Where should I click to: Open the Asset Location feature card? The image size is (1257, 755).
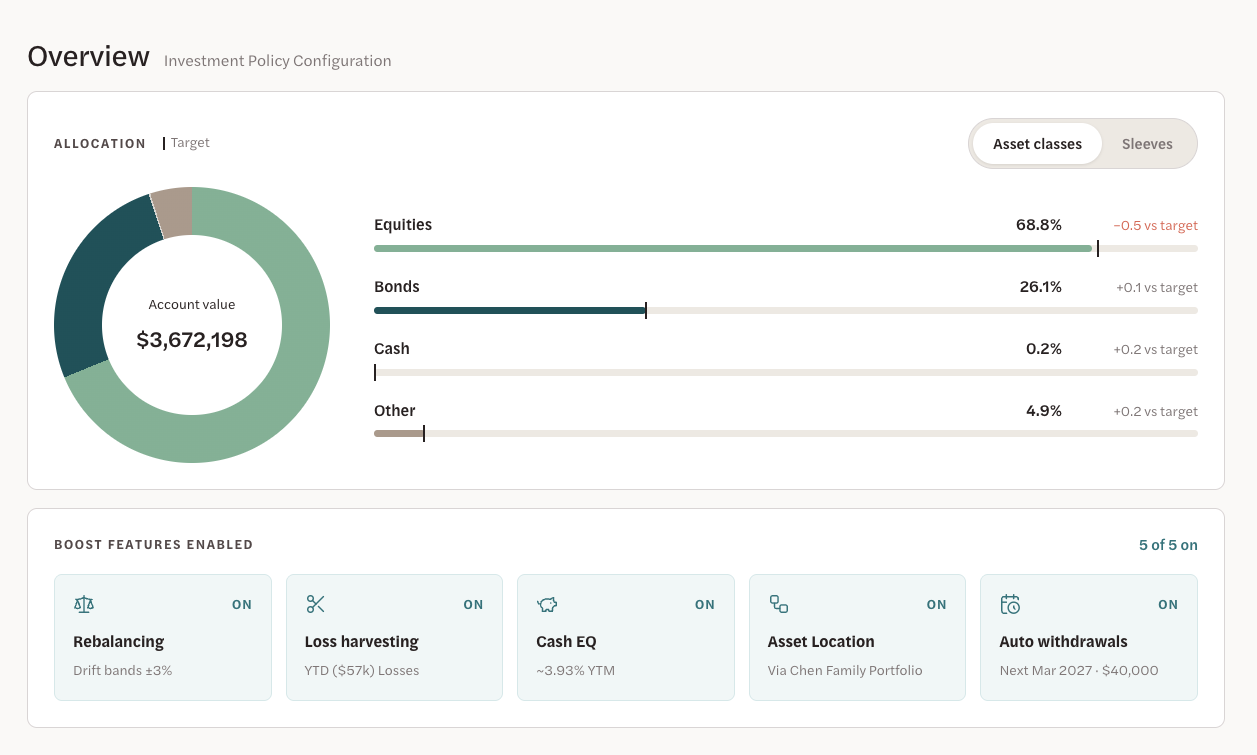click(x=857, y=637)
